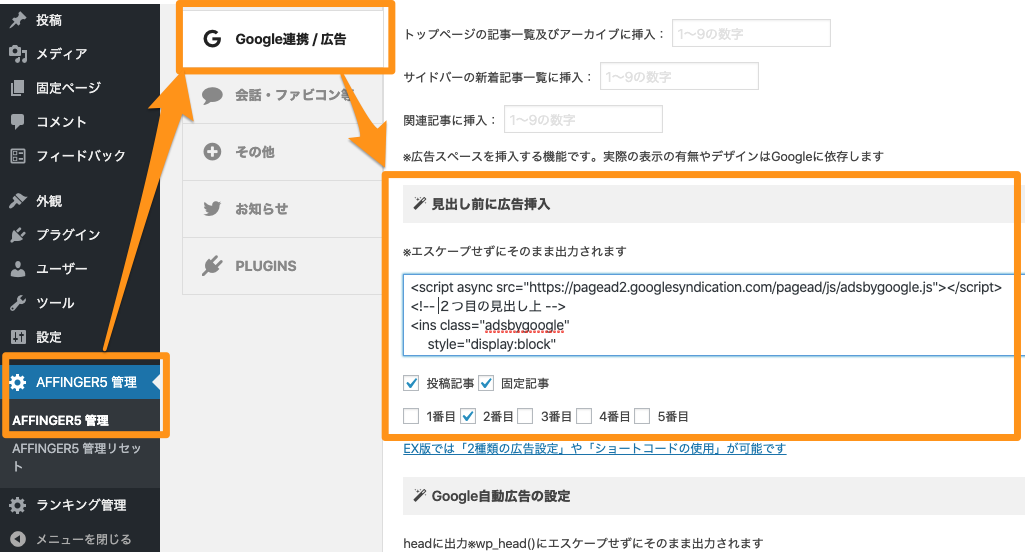The width and height of the screenshot is (1025, 552).
Task: Enable the 1番目 checkbox
Action: (x=411, y=416)
